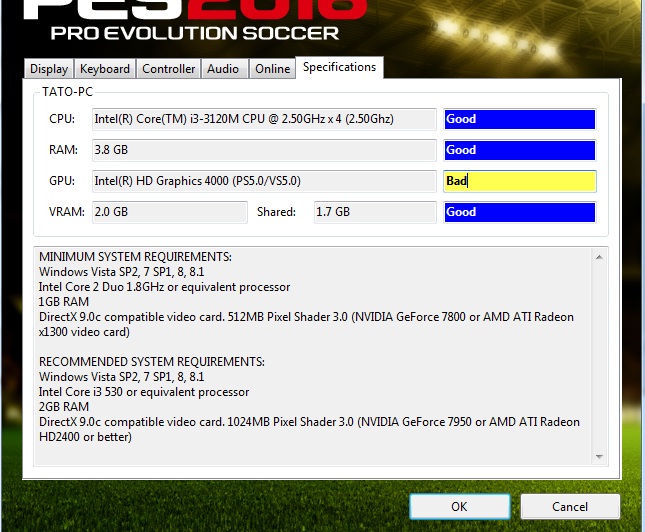Image resolution: width=645 pixels, height=532 pixels.
Task: Confirm settings with the OK button
Action: point(459,506)
